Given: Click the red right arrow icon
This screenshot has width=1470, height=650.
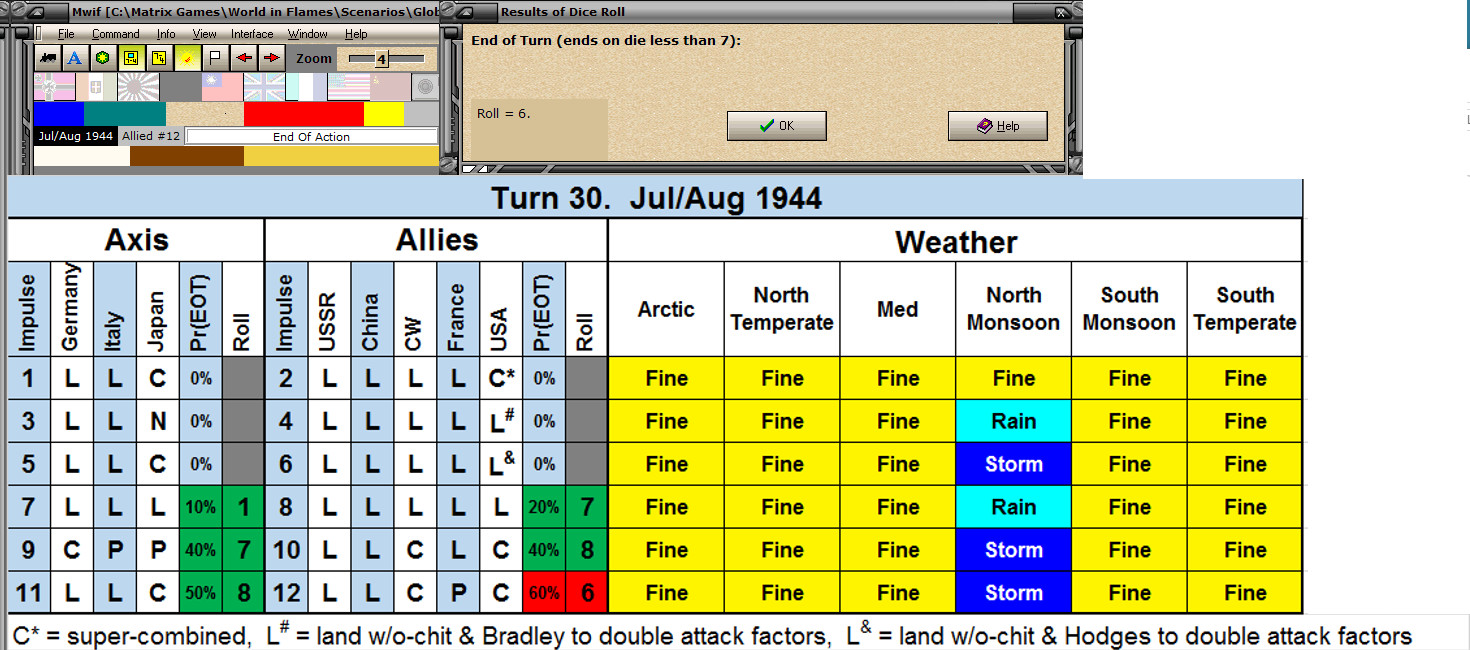Looking at the screenshot, I should pyautogui.click(x=272, y=58).
